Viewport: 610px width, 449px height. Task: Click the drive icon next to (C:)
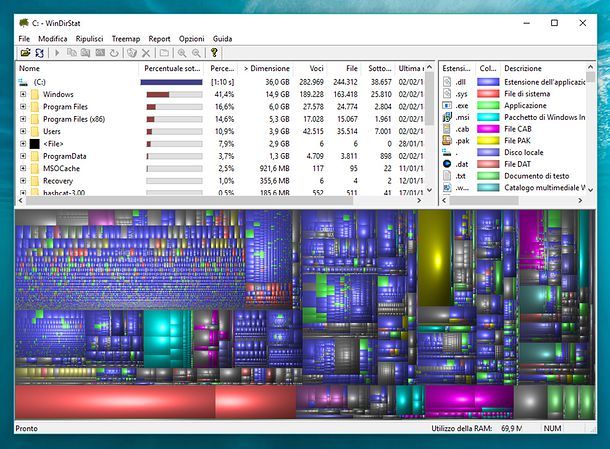[23, 82]
